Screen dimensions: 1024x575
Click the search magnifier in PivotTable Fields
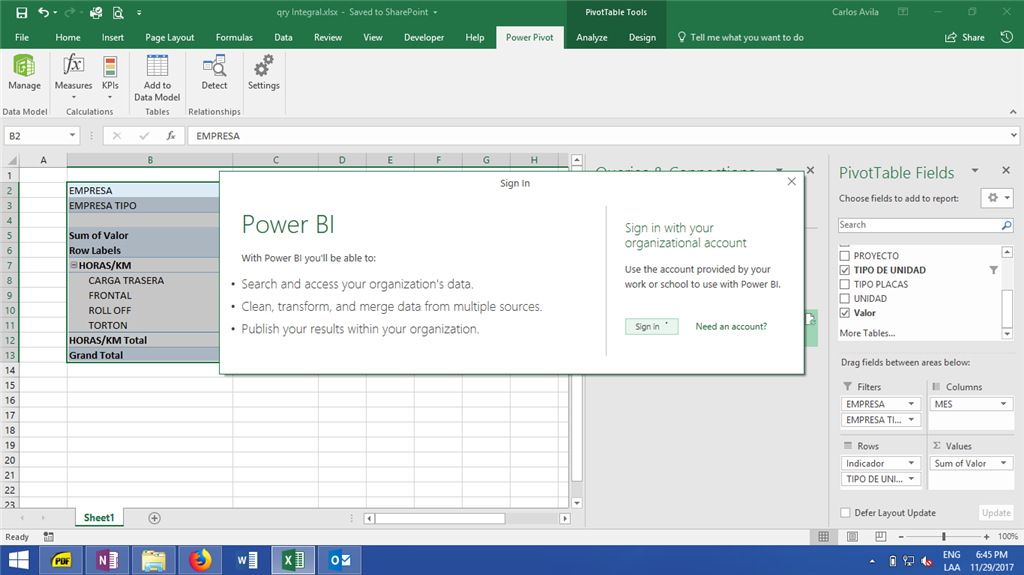1006,225
